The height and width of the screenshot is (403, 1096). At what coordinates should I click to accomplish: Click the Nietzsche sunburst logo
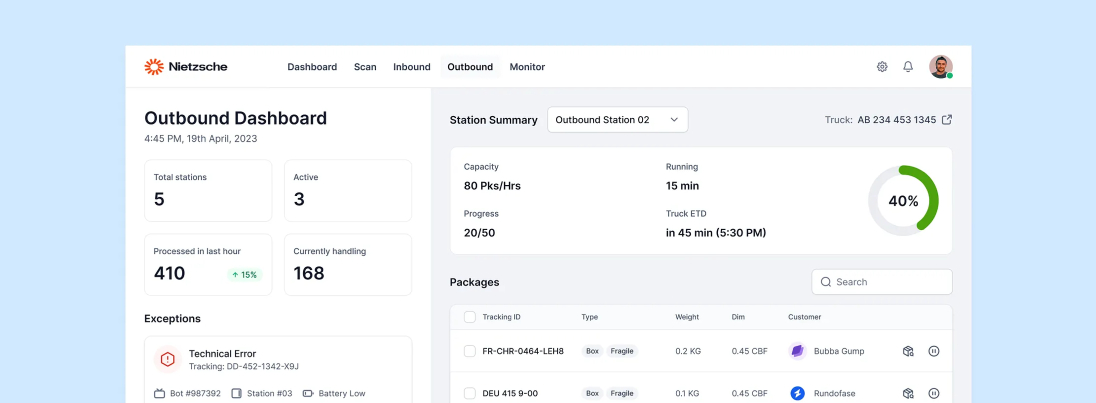[153, 67]
